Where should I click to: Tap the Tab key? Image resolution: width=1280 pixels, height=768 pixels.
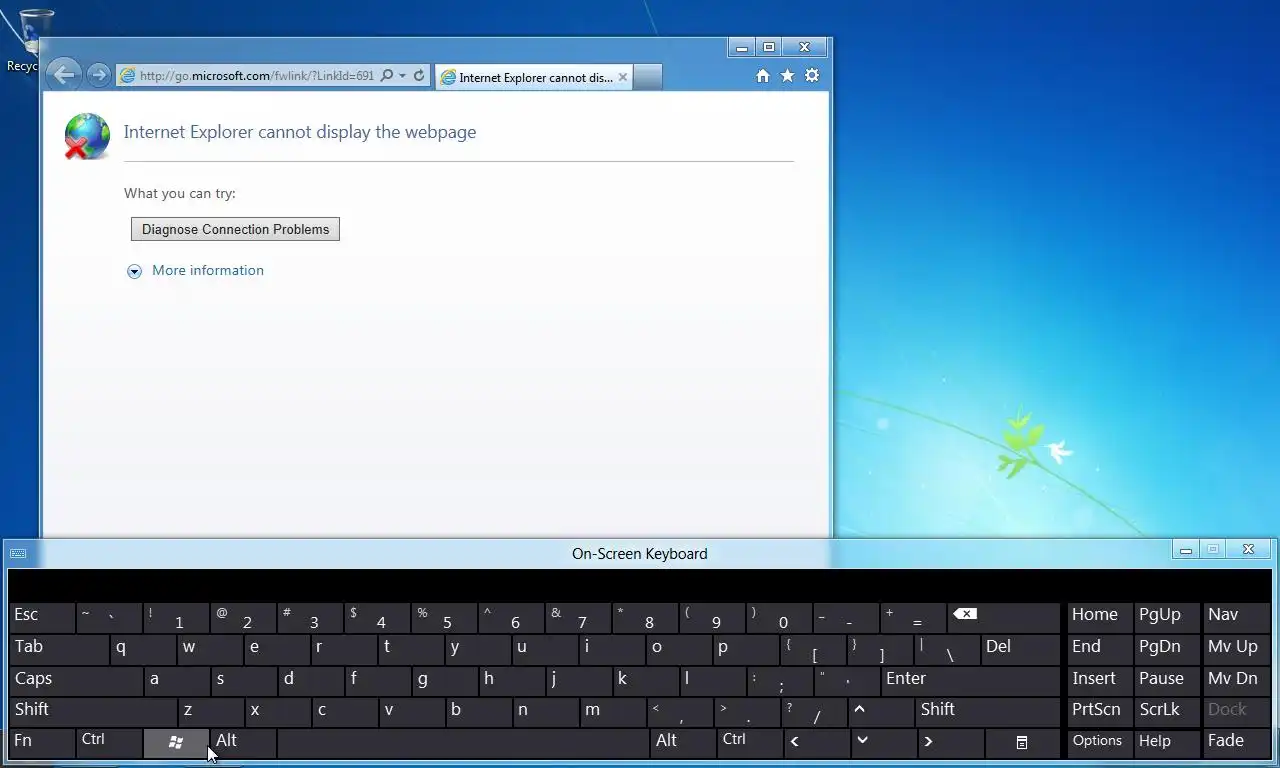[59, 650]
